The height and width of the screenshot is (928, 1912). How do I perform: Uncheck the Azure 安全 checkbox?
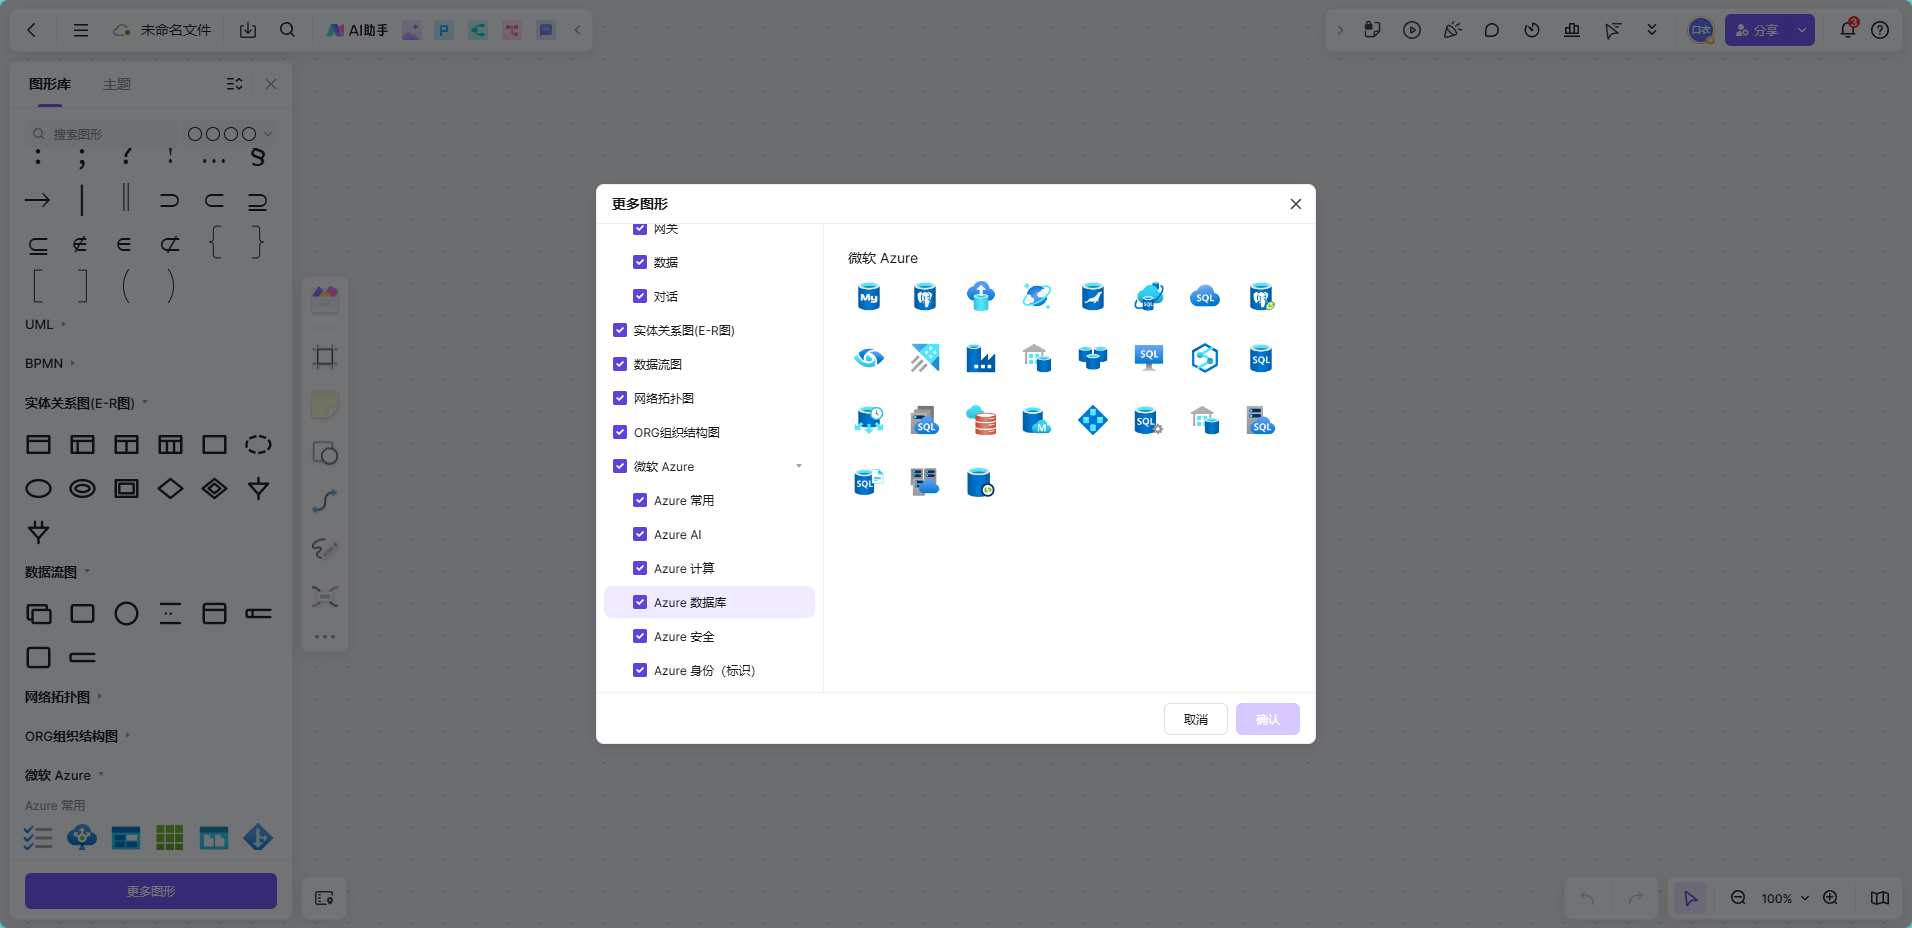[x=640, y=636]
